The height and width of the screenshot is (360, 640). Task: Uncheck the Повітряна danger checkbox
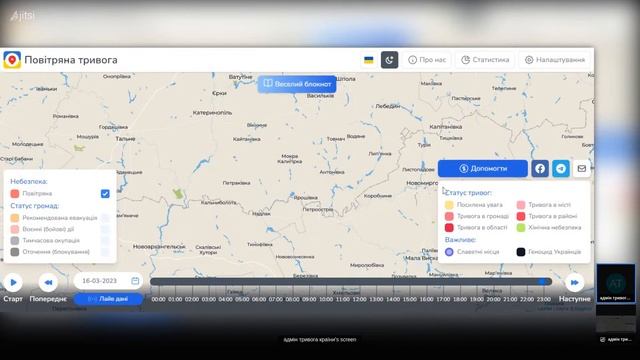point(105,193)
